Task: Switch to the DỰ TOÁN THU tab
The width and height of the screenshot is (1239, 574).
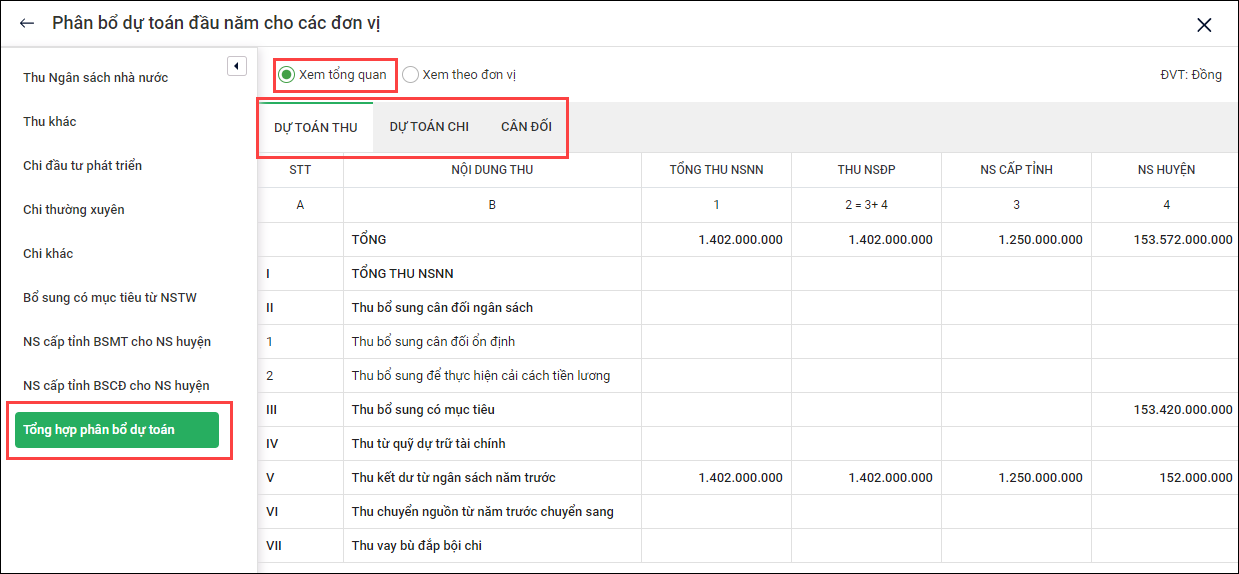Action: (x=316, y=127)
